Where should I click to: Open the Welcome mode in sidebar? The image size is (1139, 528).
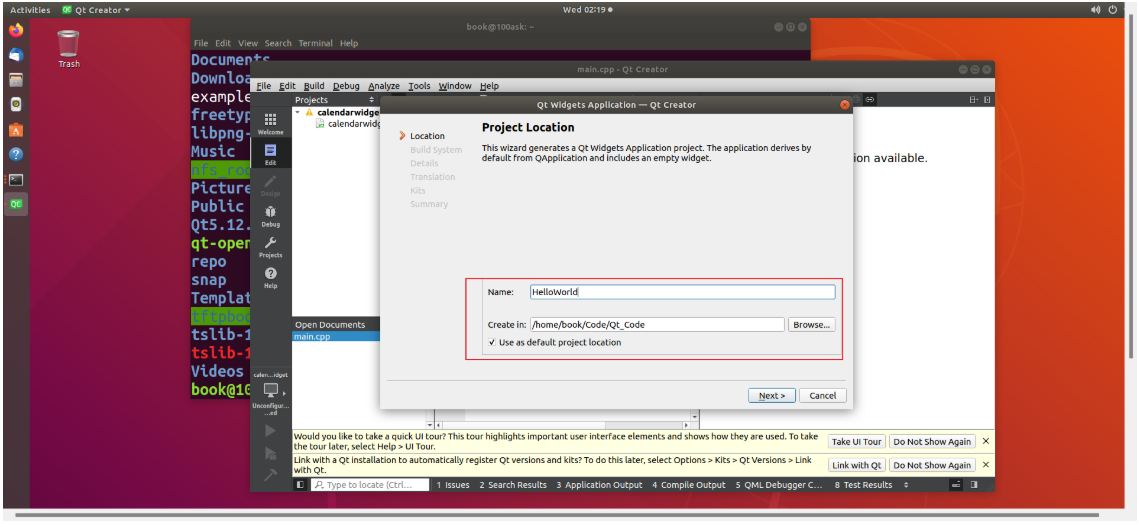coord(270,122)
